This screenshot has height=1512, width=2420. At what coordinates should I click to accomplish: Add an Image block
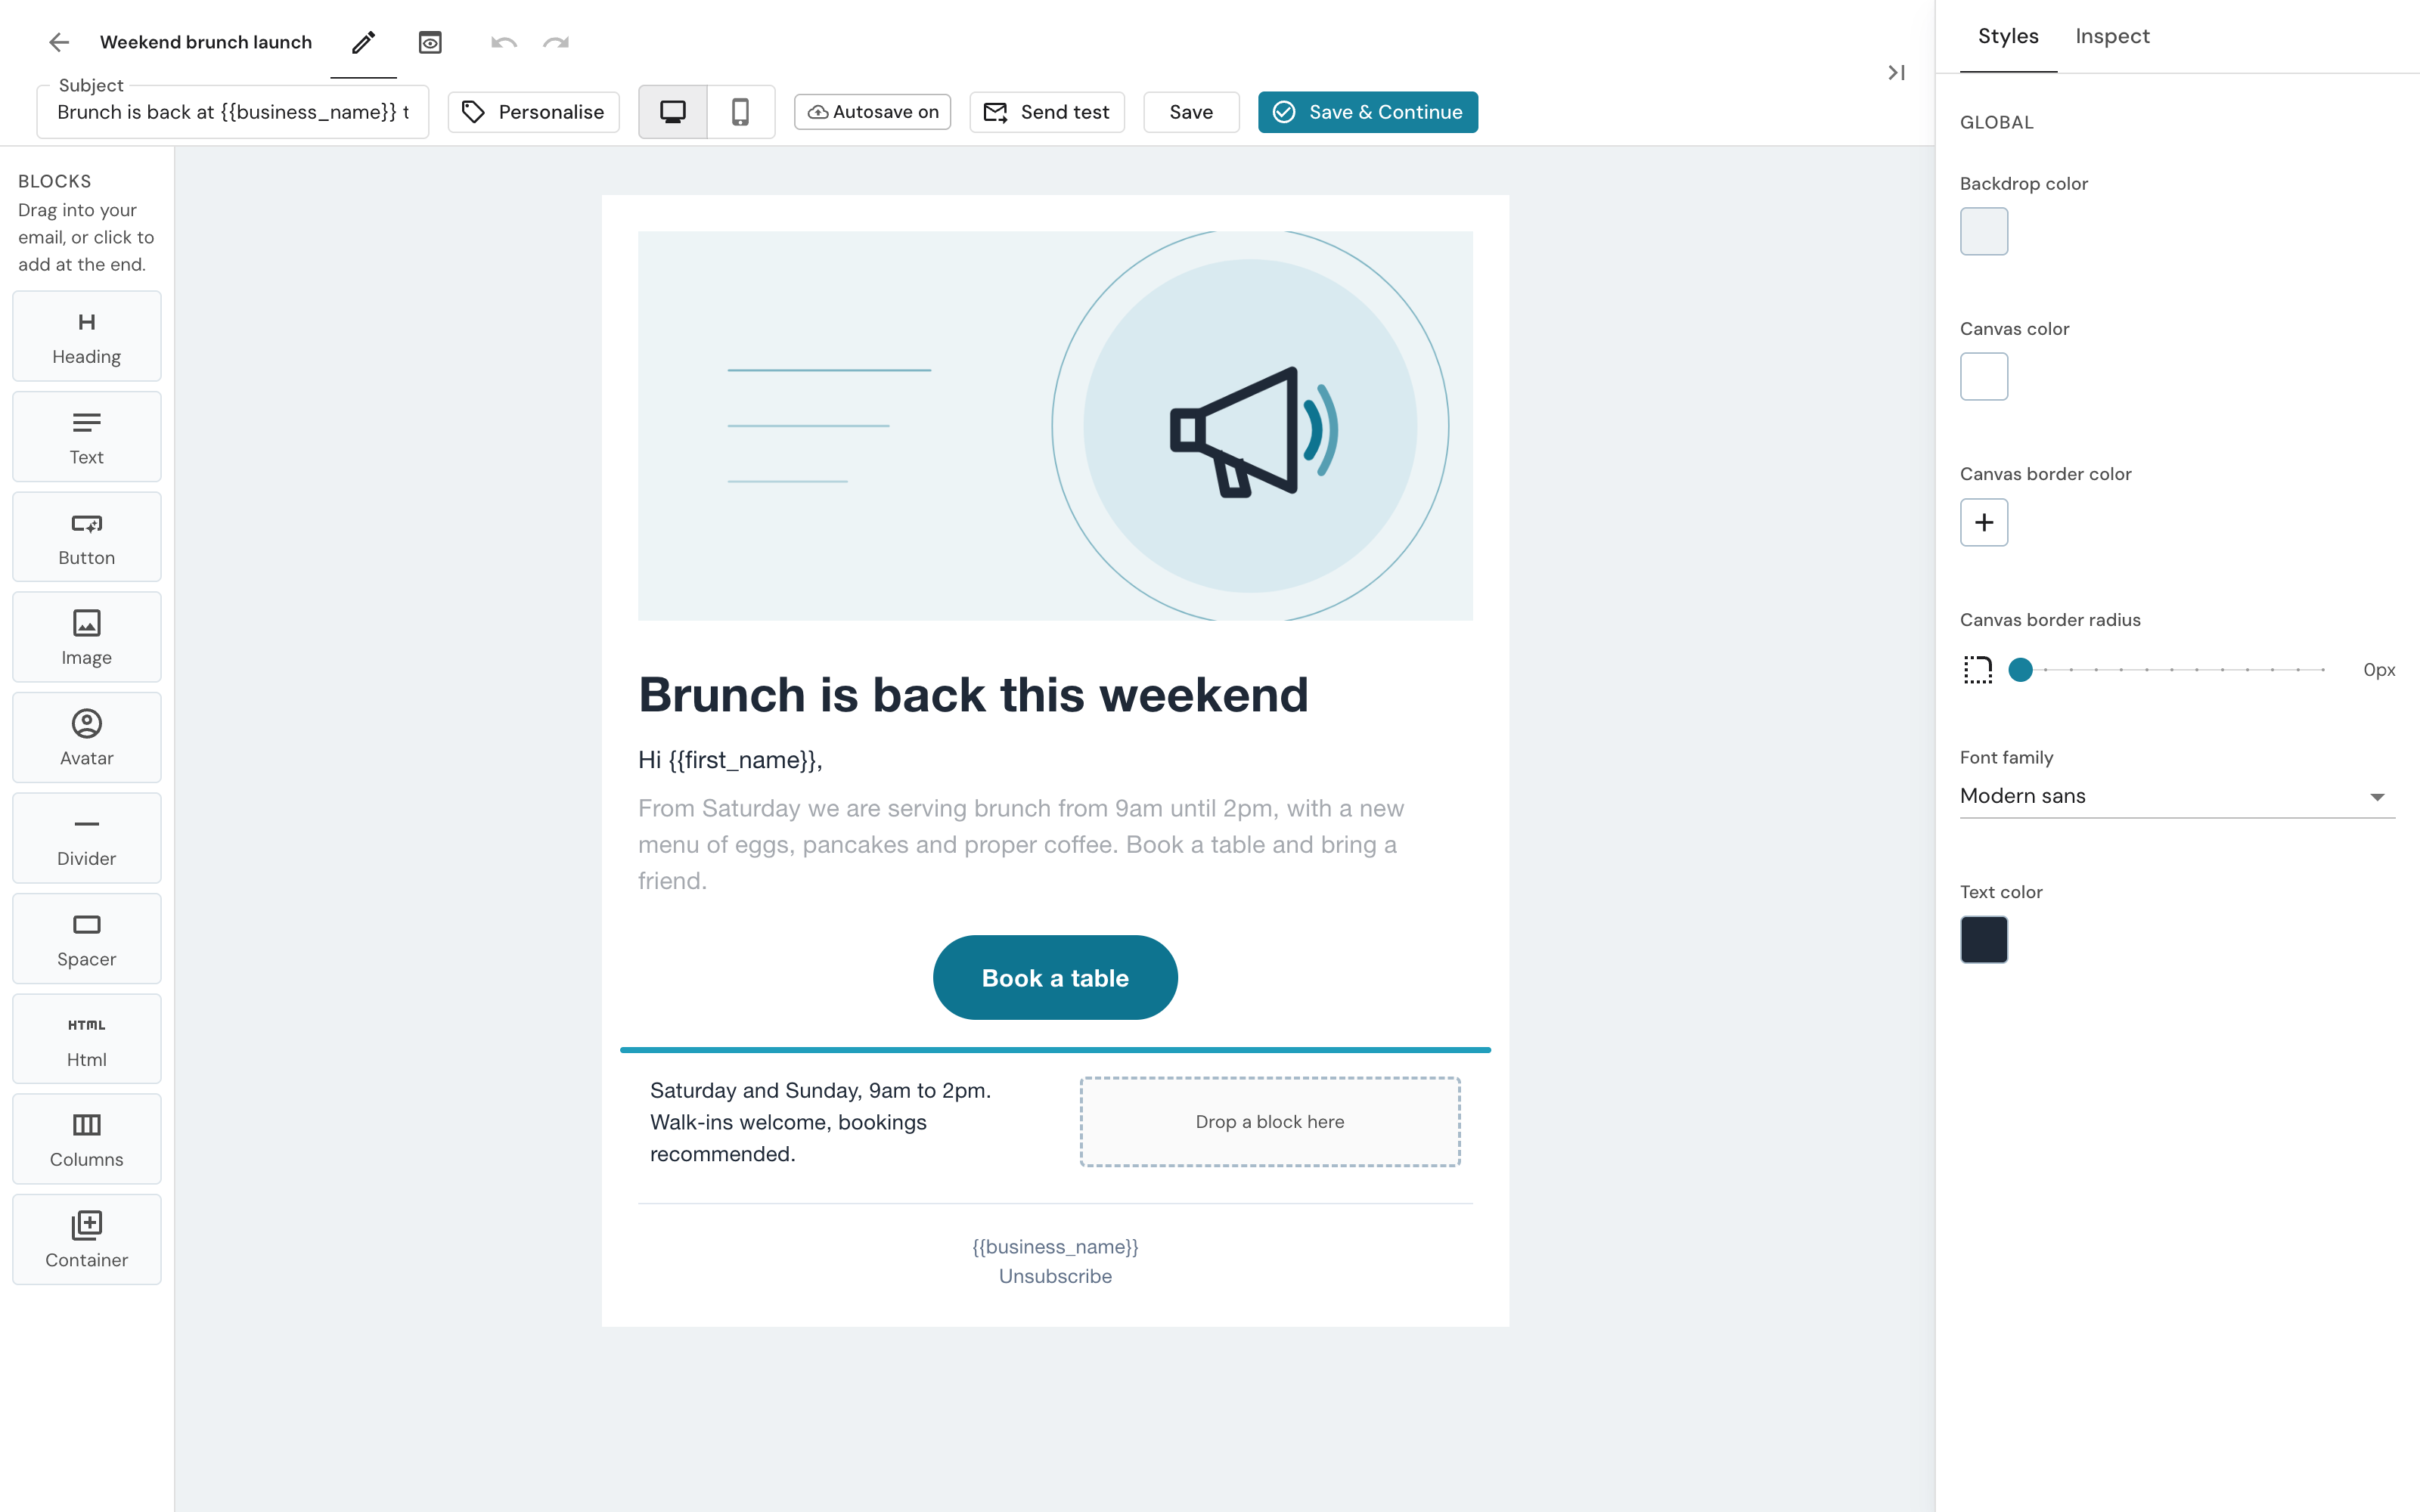click(x=87, y=637)
